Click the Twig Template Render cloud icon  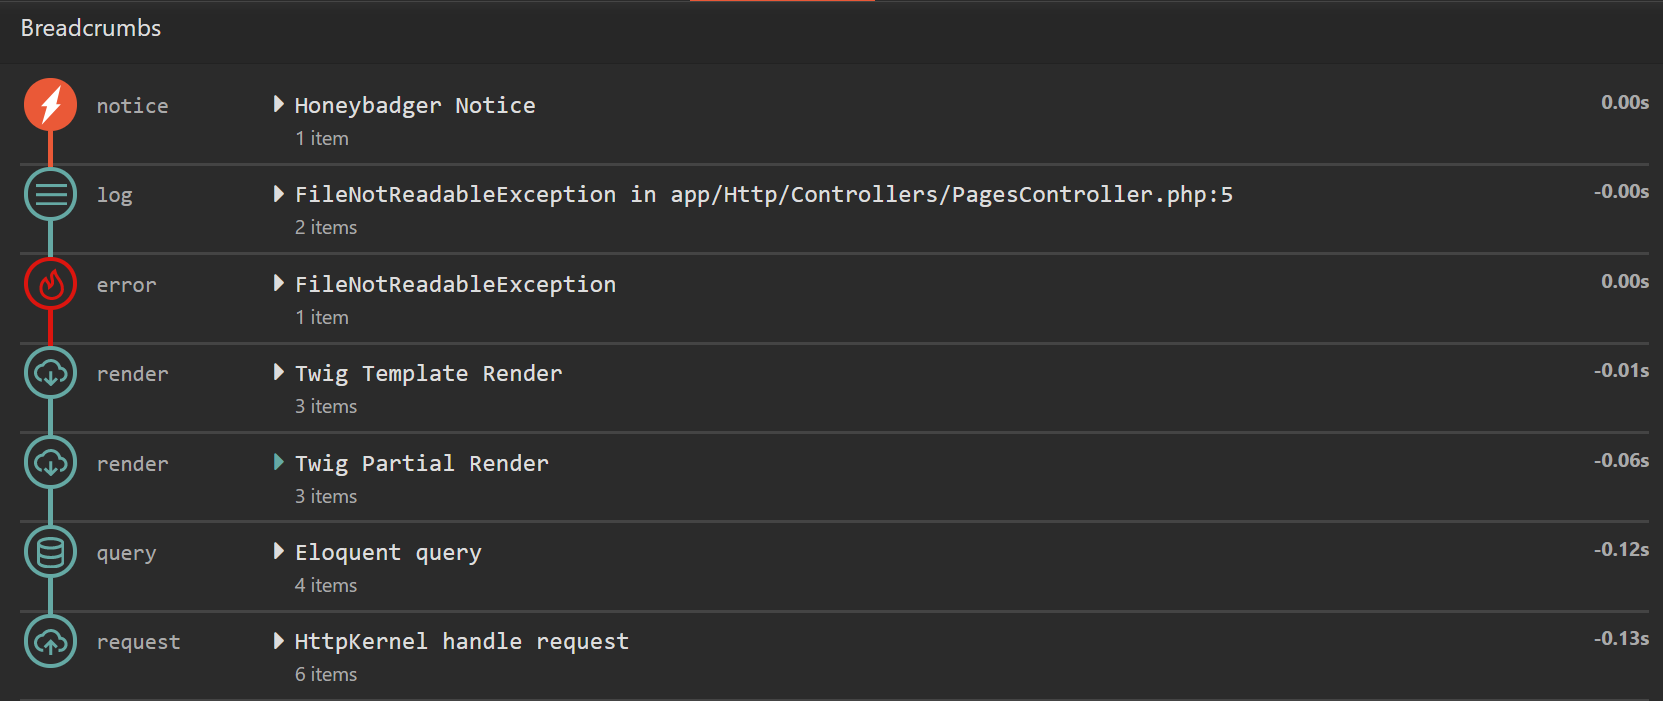(50, 374)
